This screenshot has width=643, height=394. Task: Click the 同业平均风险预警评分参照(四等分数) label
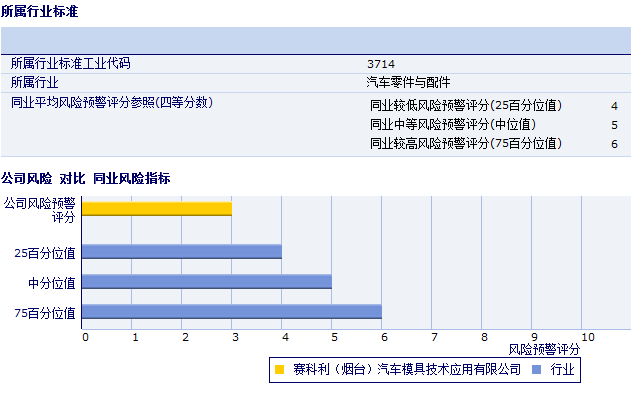tap(112, 102)
